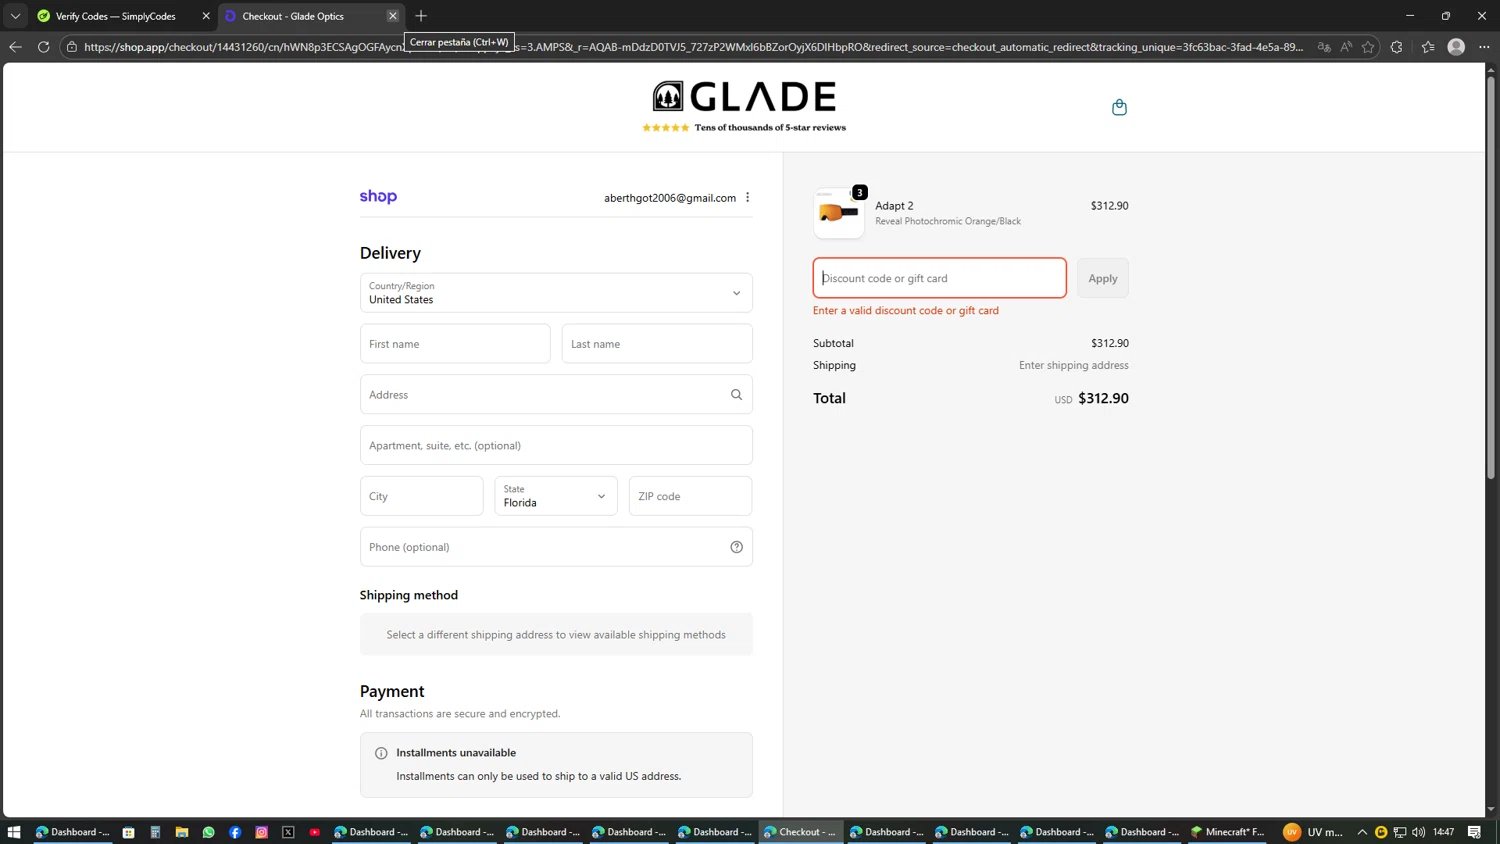The image size is (1500, 844).
Task: Click the browser address bar URL
Action: 694,47
